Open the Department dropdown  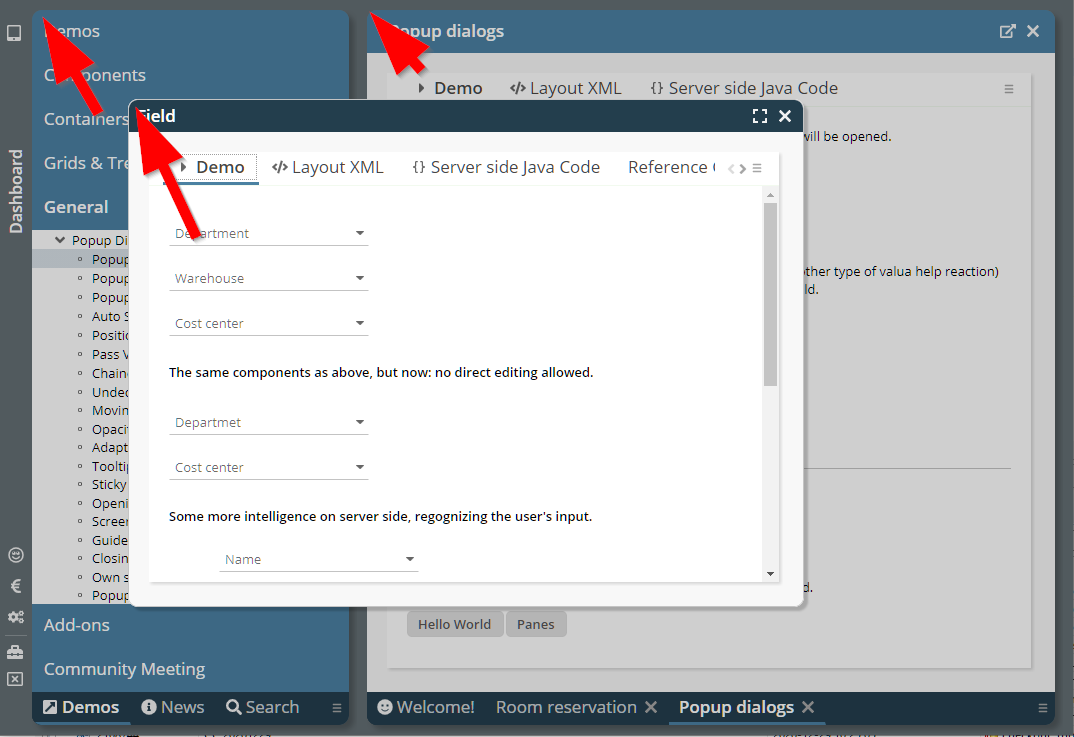pos(360,234)
